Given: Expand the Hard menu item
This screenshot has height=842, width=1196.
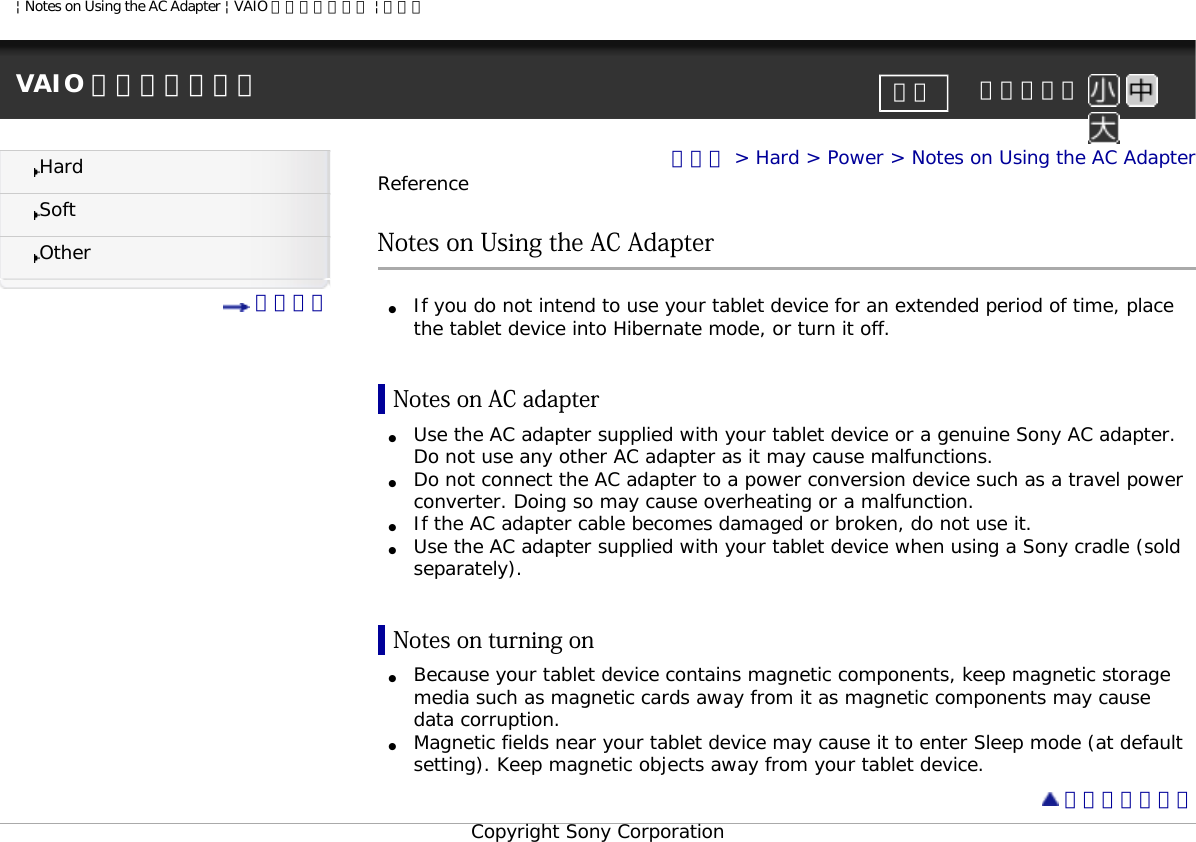Looking at the screenshot, I should [165, 171].
